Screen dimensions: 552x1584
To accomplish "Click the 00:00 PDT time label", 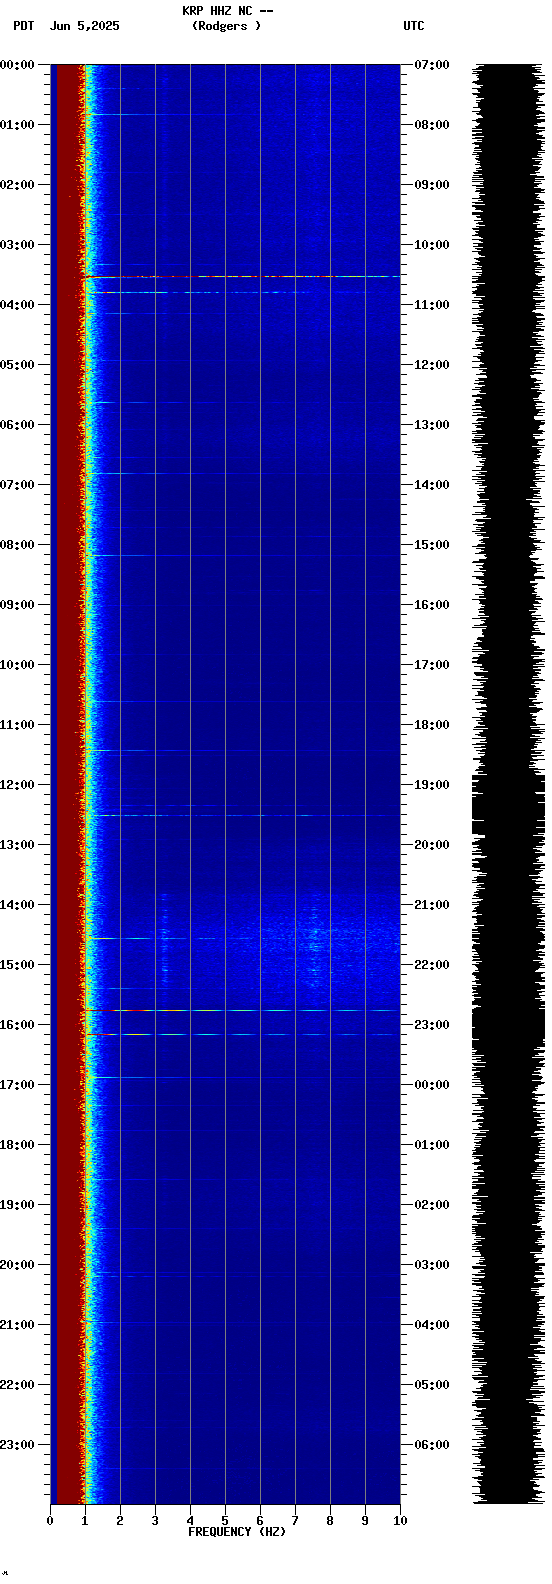I will point(18,65).
